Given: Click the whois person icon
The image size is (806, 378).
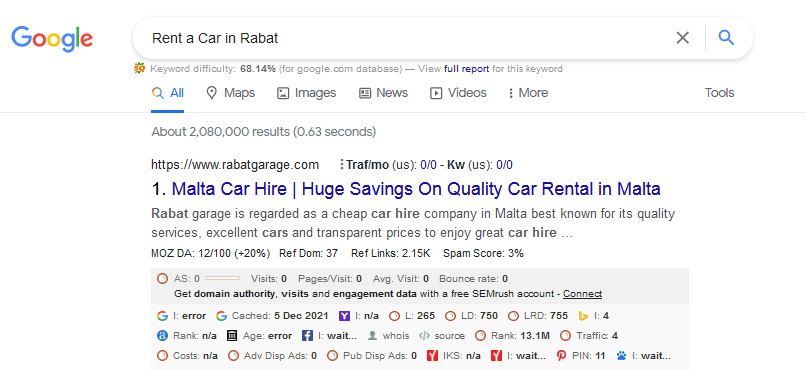Looking at the screenshot, I should (373, 336).
